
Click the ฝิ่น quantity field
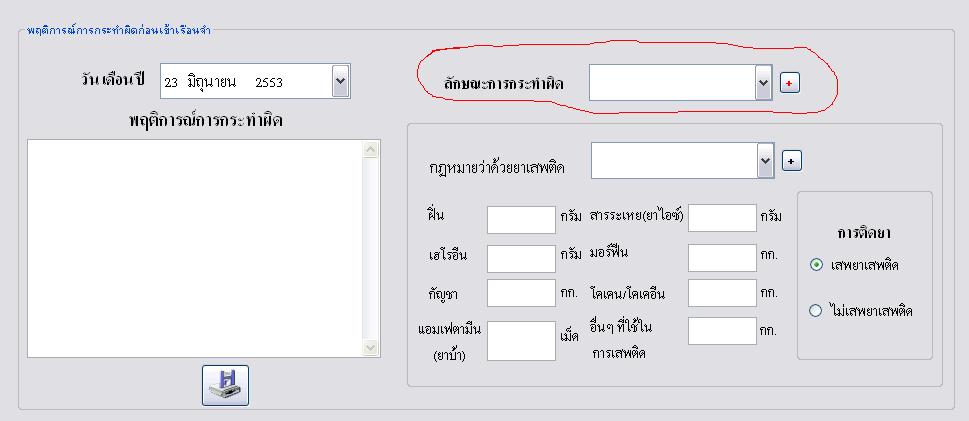point(521,219)
